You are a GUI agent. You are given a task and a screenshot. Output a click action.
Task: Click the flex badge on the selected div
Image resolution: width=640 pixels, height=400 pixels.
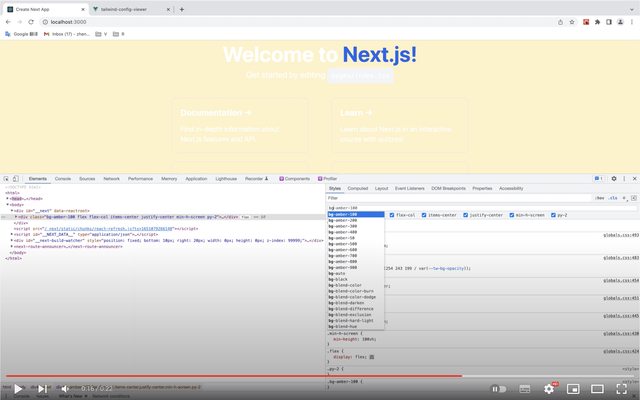(x=245, y=217)
